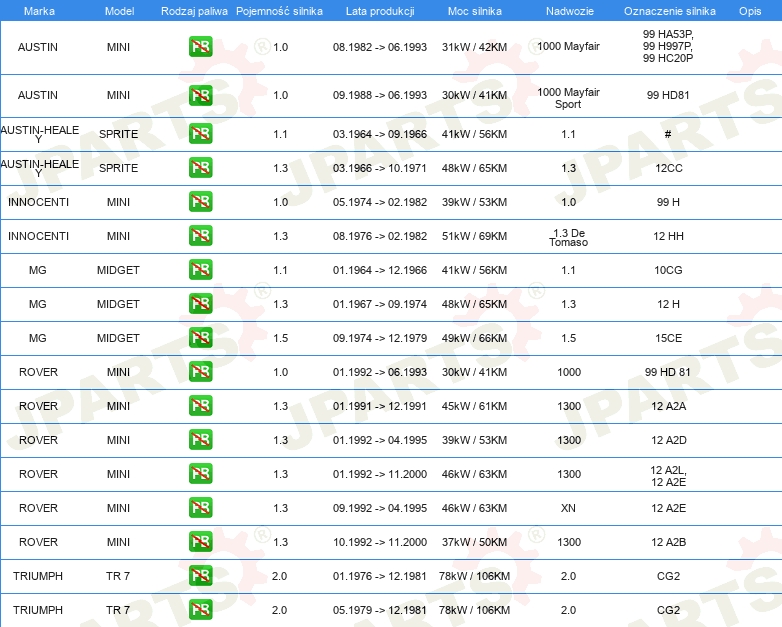The width and height of the screenshot is (782, 627).
Task: Select the 37kW / 50KM power cell
Action: pyautogui.click(x=474, y=542)
